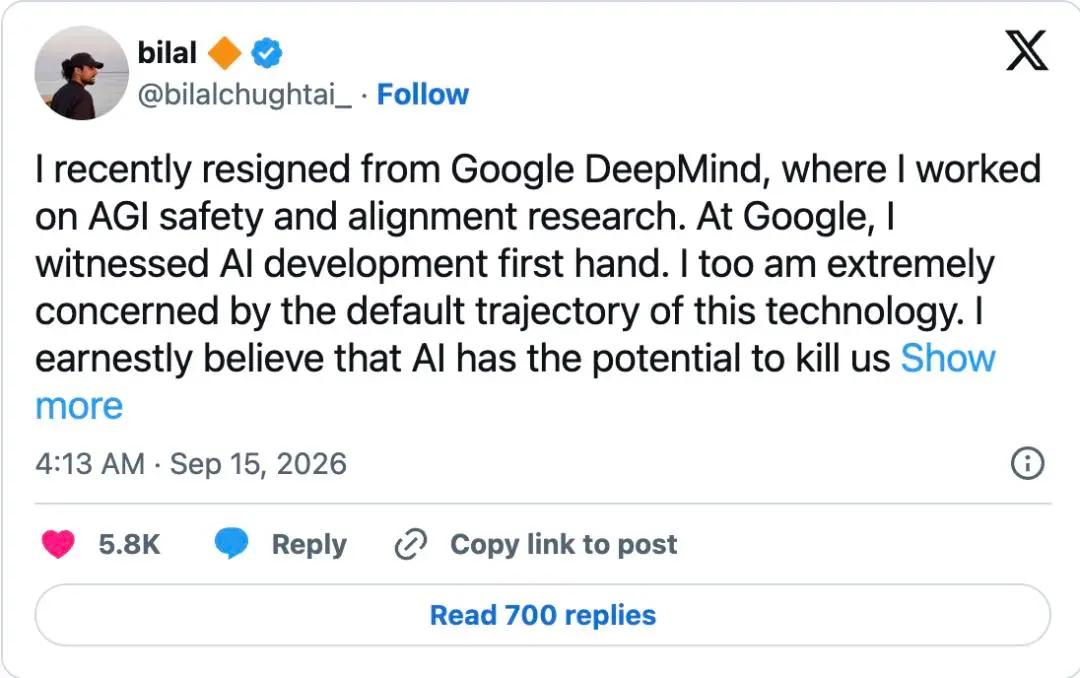Click the chain link copy icon
Image resolution: width=1080 pixels, height=678 pixels.
[411, 544]
